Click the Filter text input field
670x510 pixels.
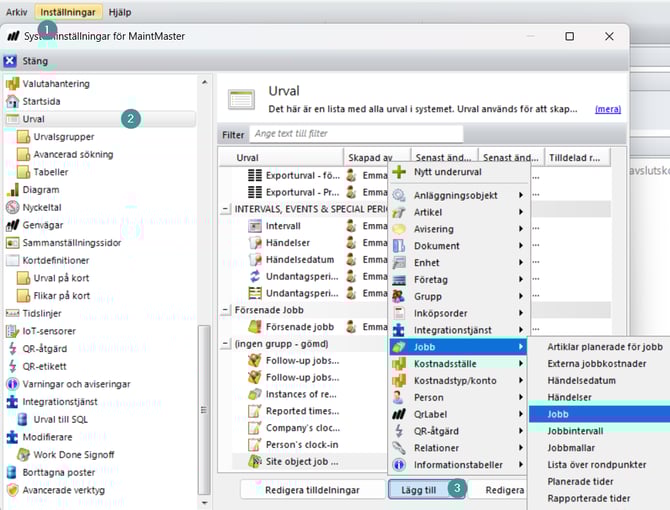(x=356, y=133)
